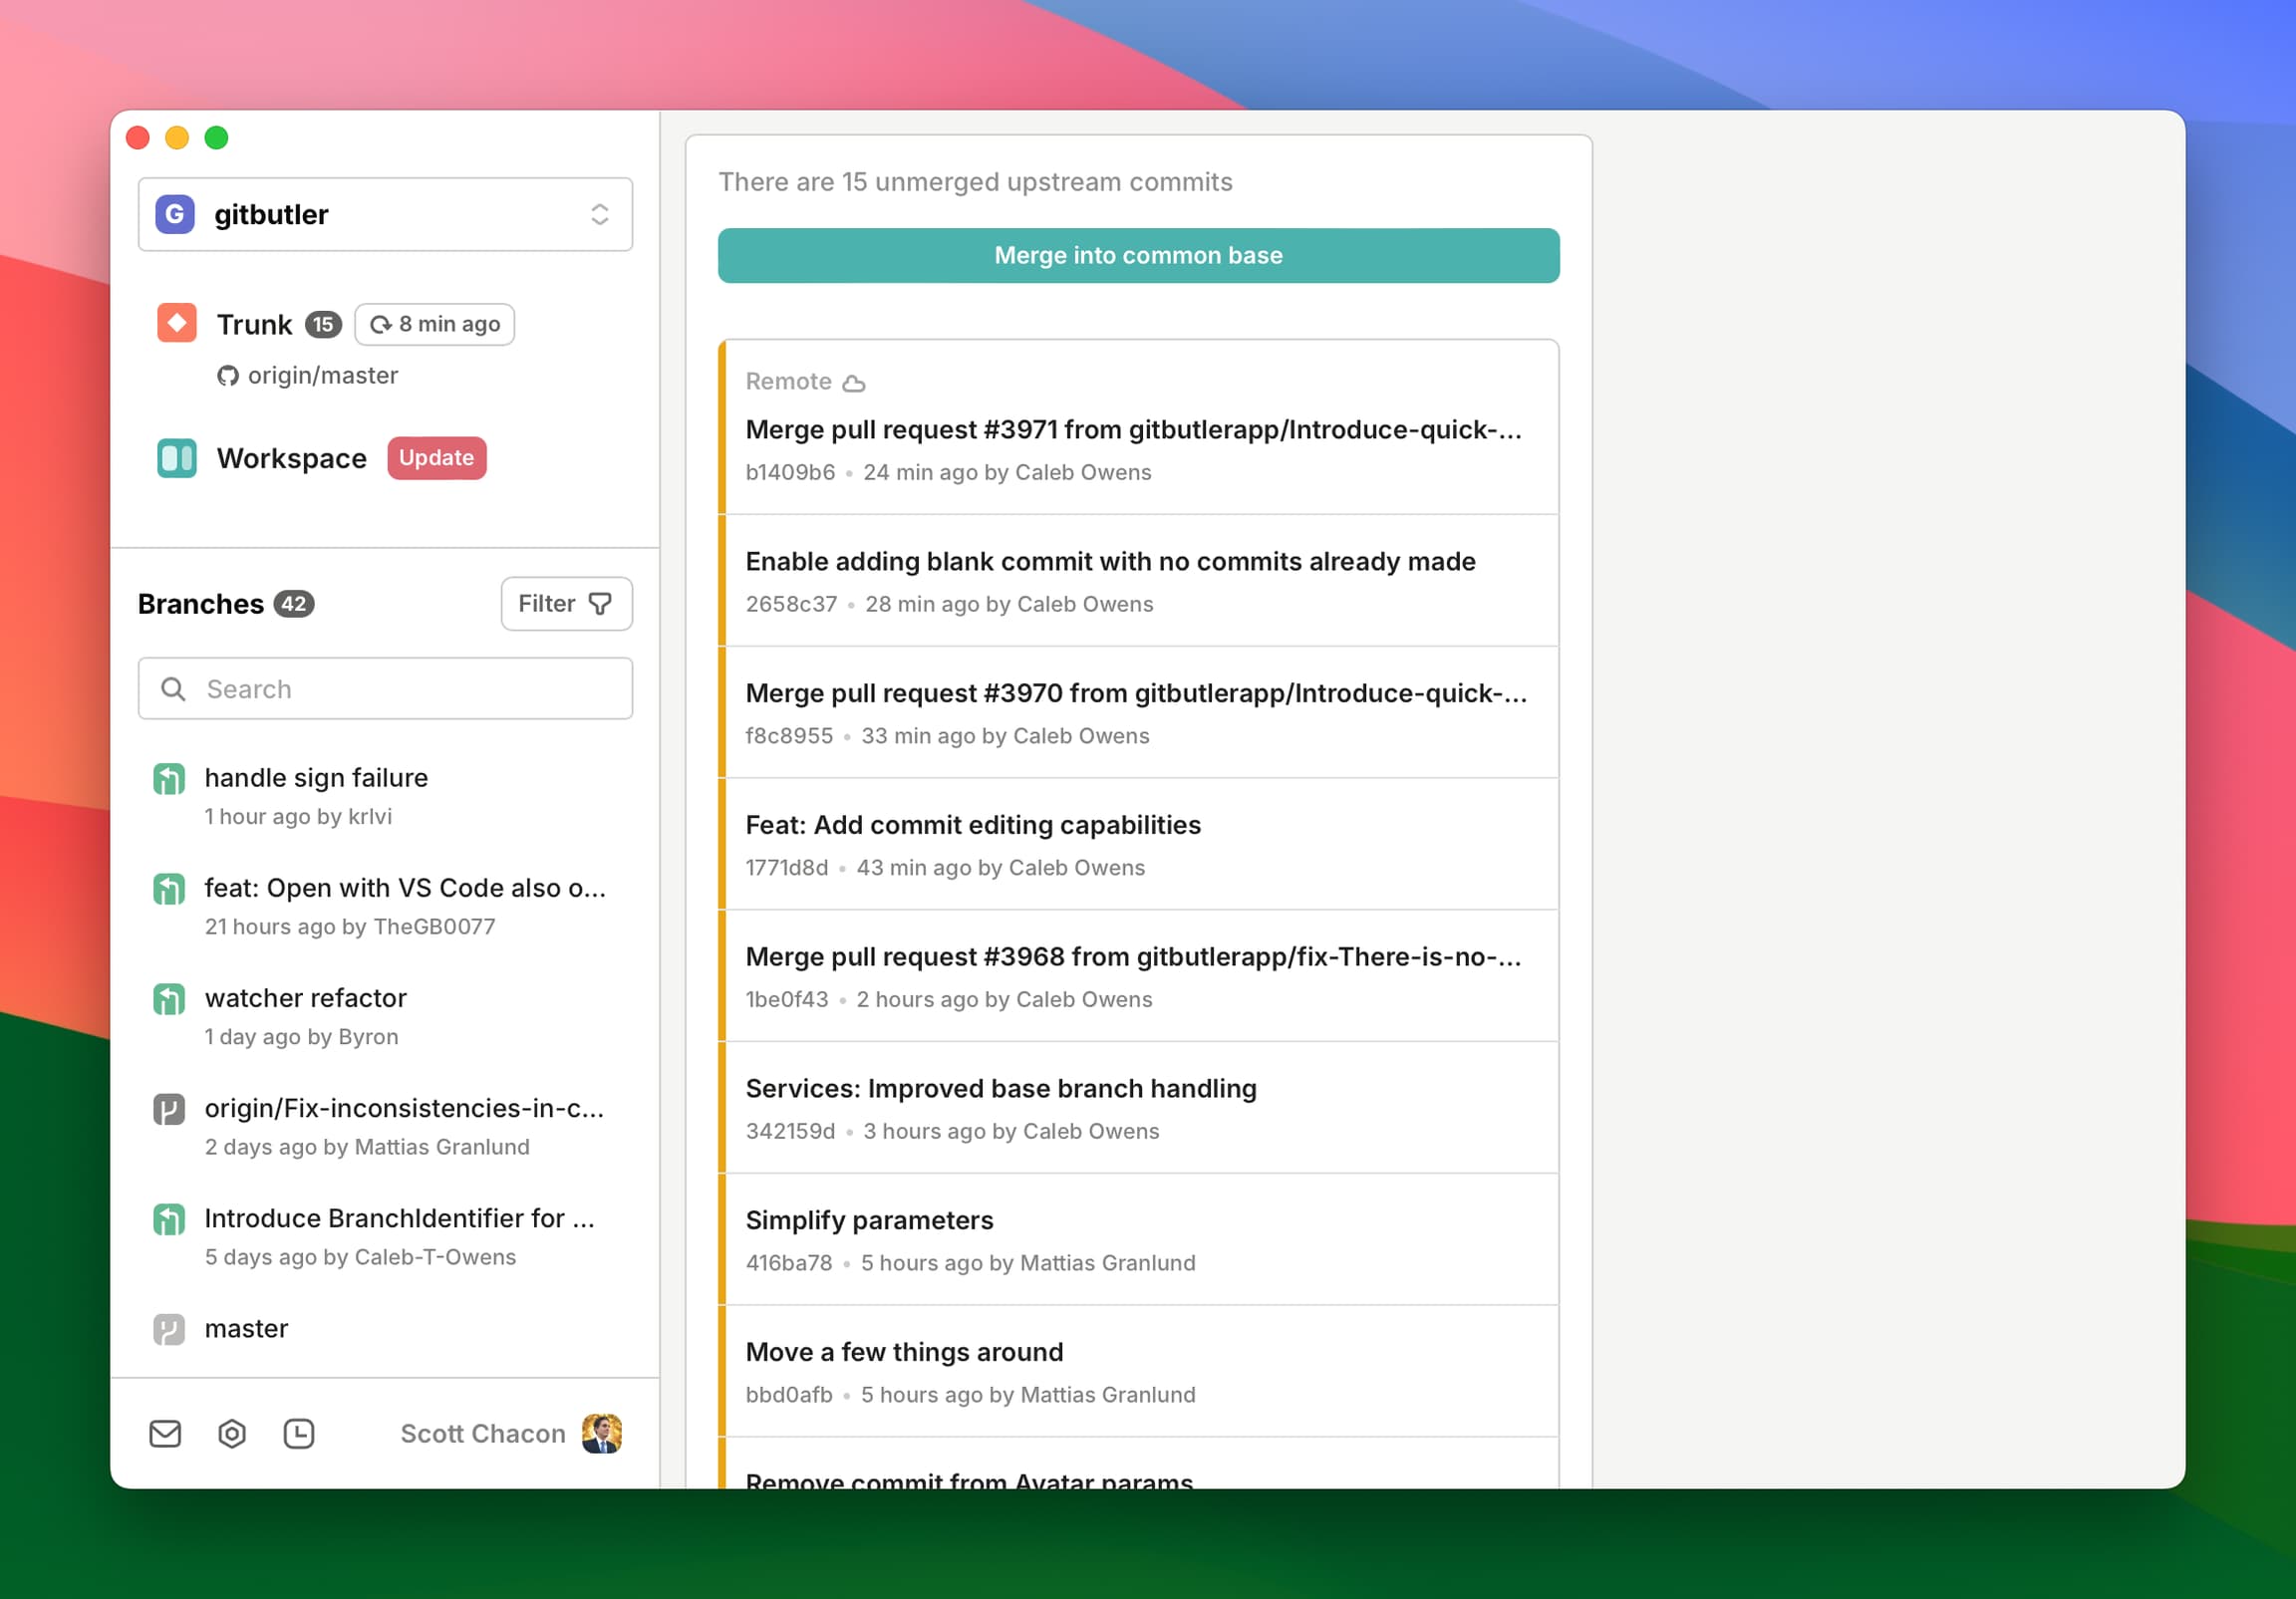Open the watcher refactor branch
The width and height of the screenshot is (2296, 1599).
(306, 998)
